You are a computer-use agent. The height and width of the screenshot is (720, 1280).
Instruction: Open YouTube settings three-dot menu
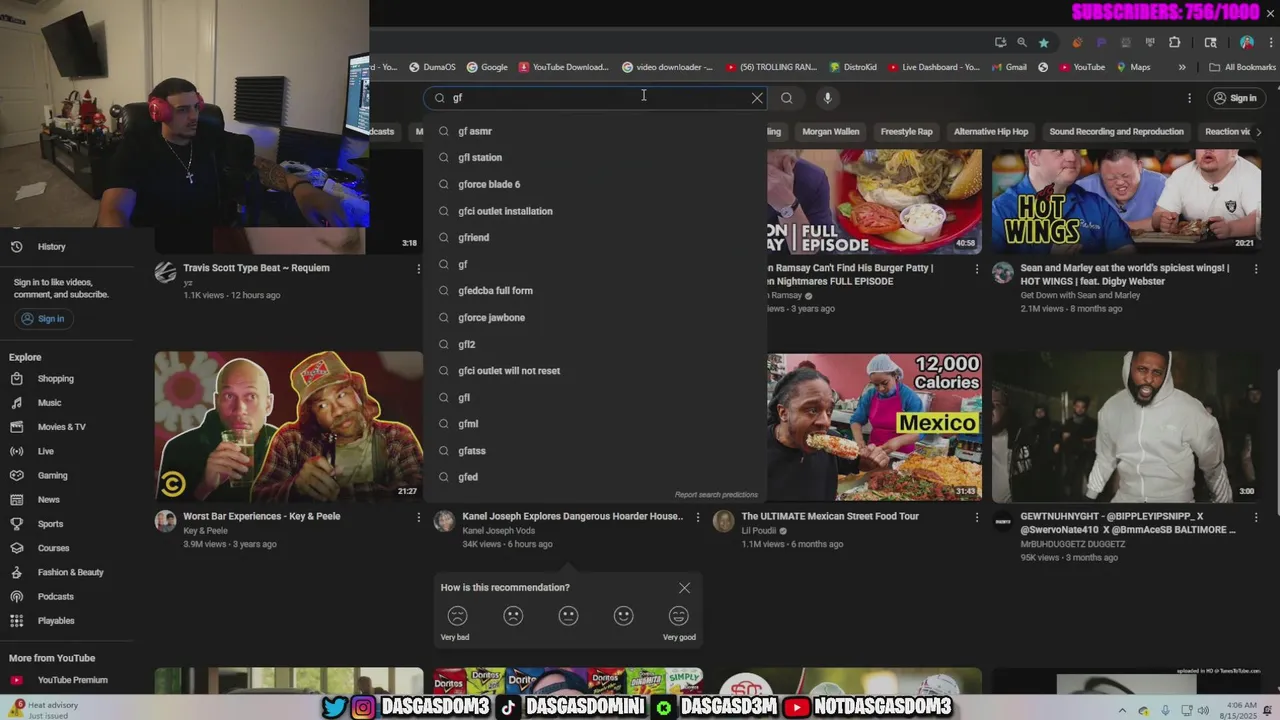(x=1189, y=98)
